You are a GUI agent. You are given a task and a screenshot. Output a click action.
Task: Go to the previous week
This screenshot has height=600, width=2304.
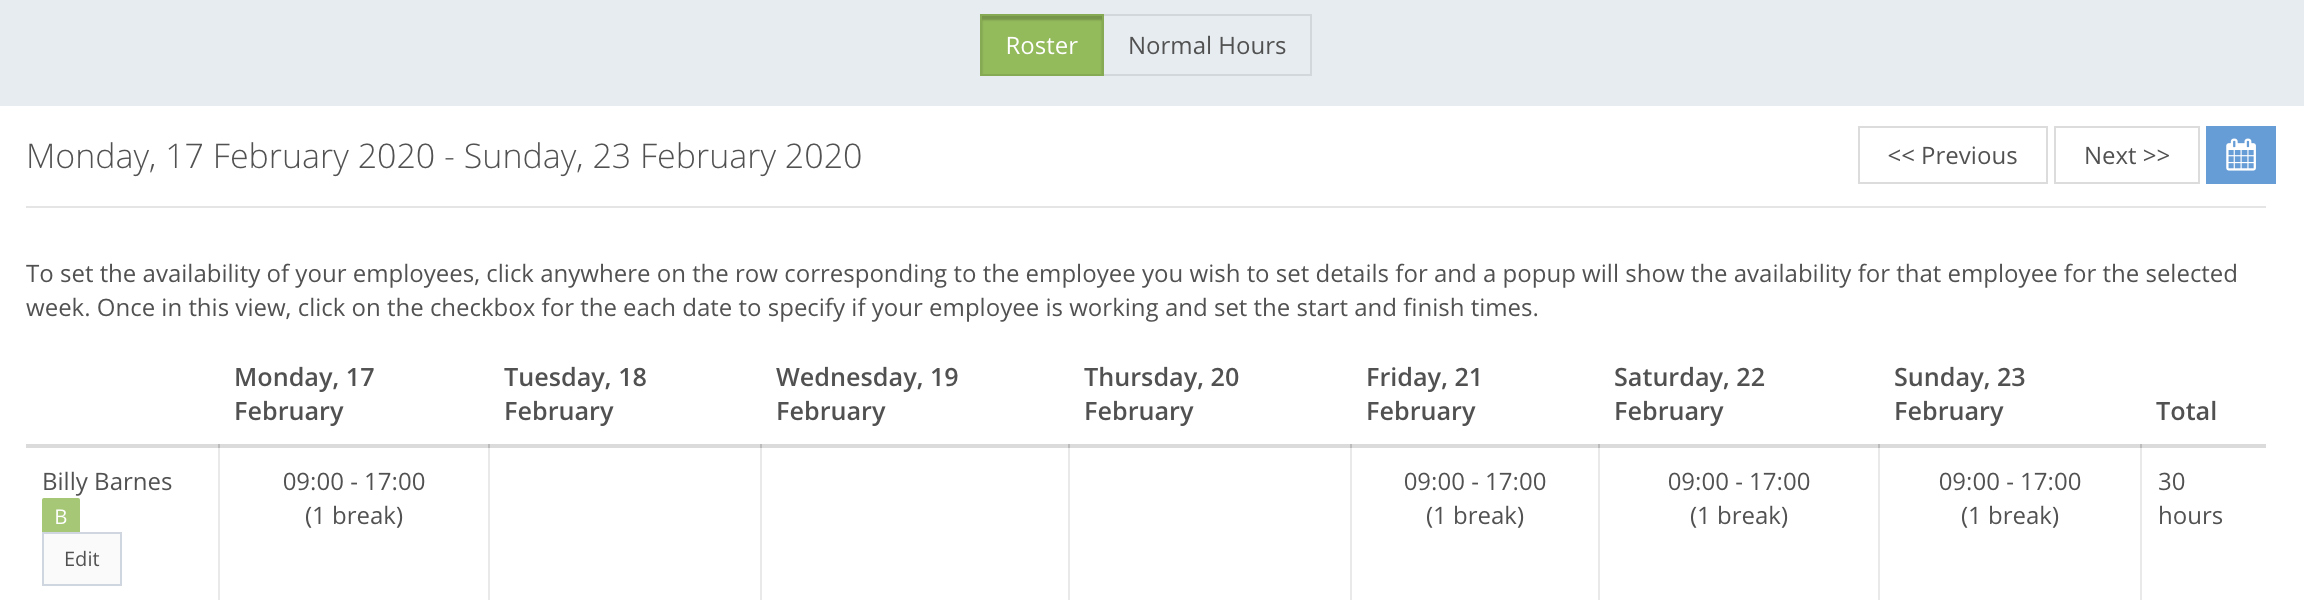(1950, 155)
